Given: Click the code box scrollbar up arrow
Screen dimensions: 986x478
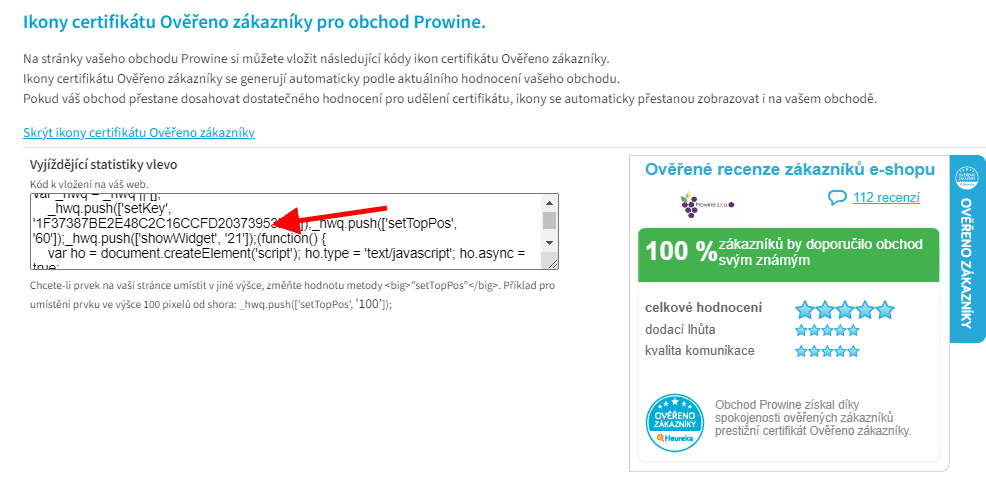Looking at the screenshot, I should click(549, 203).
